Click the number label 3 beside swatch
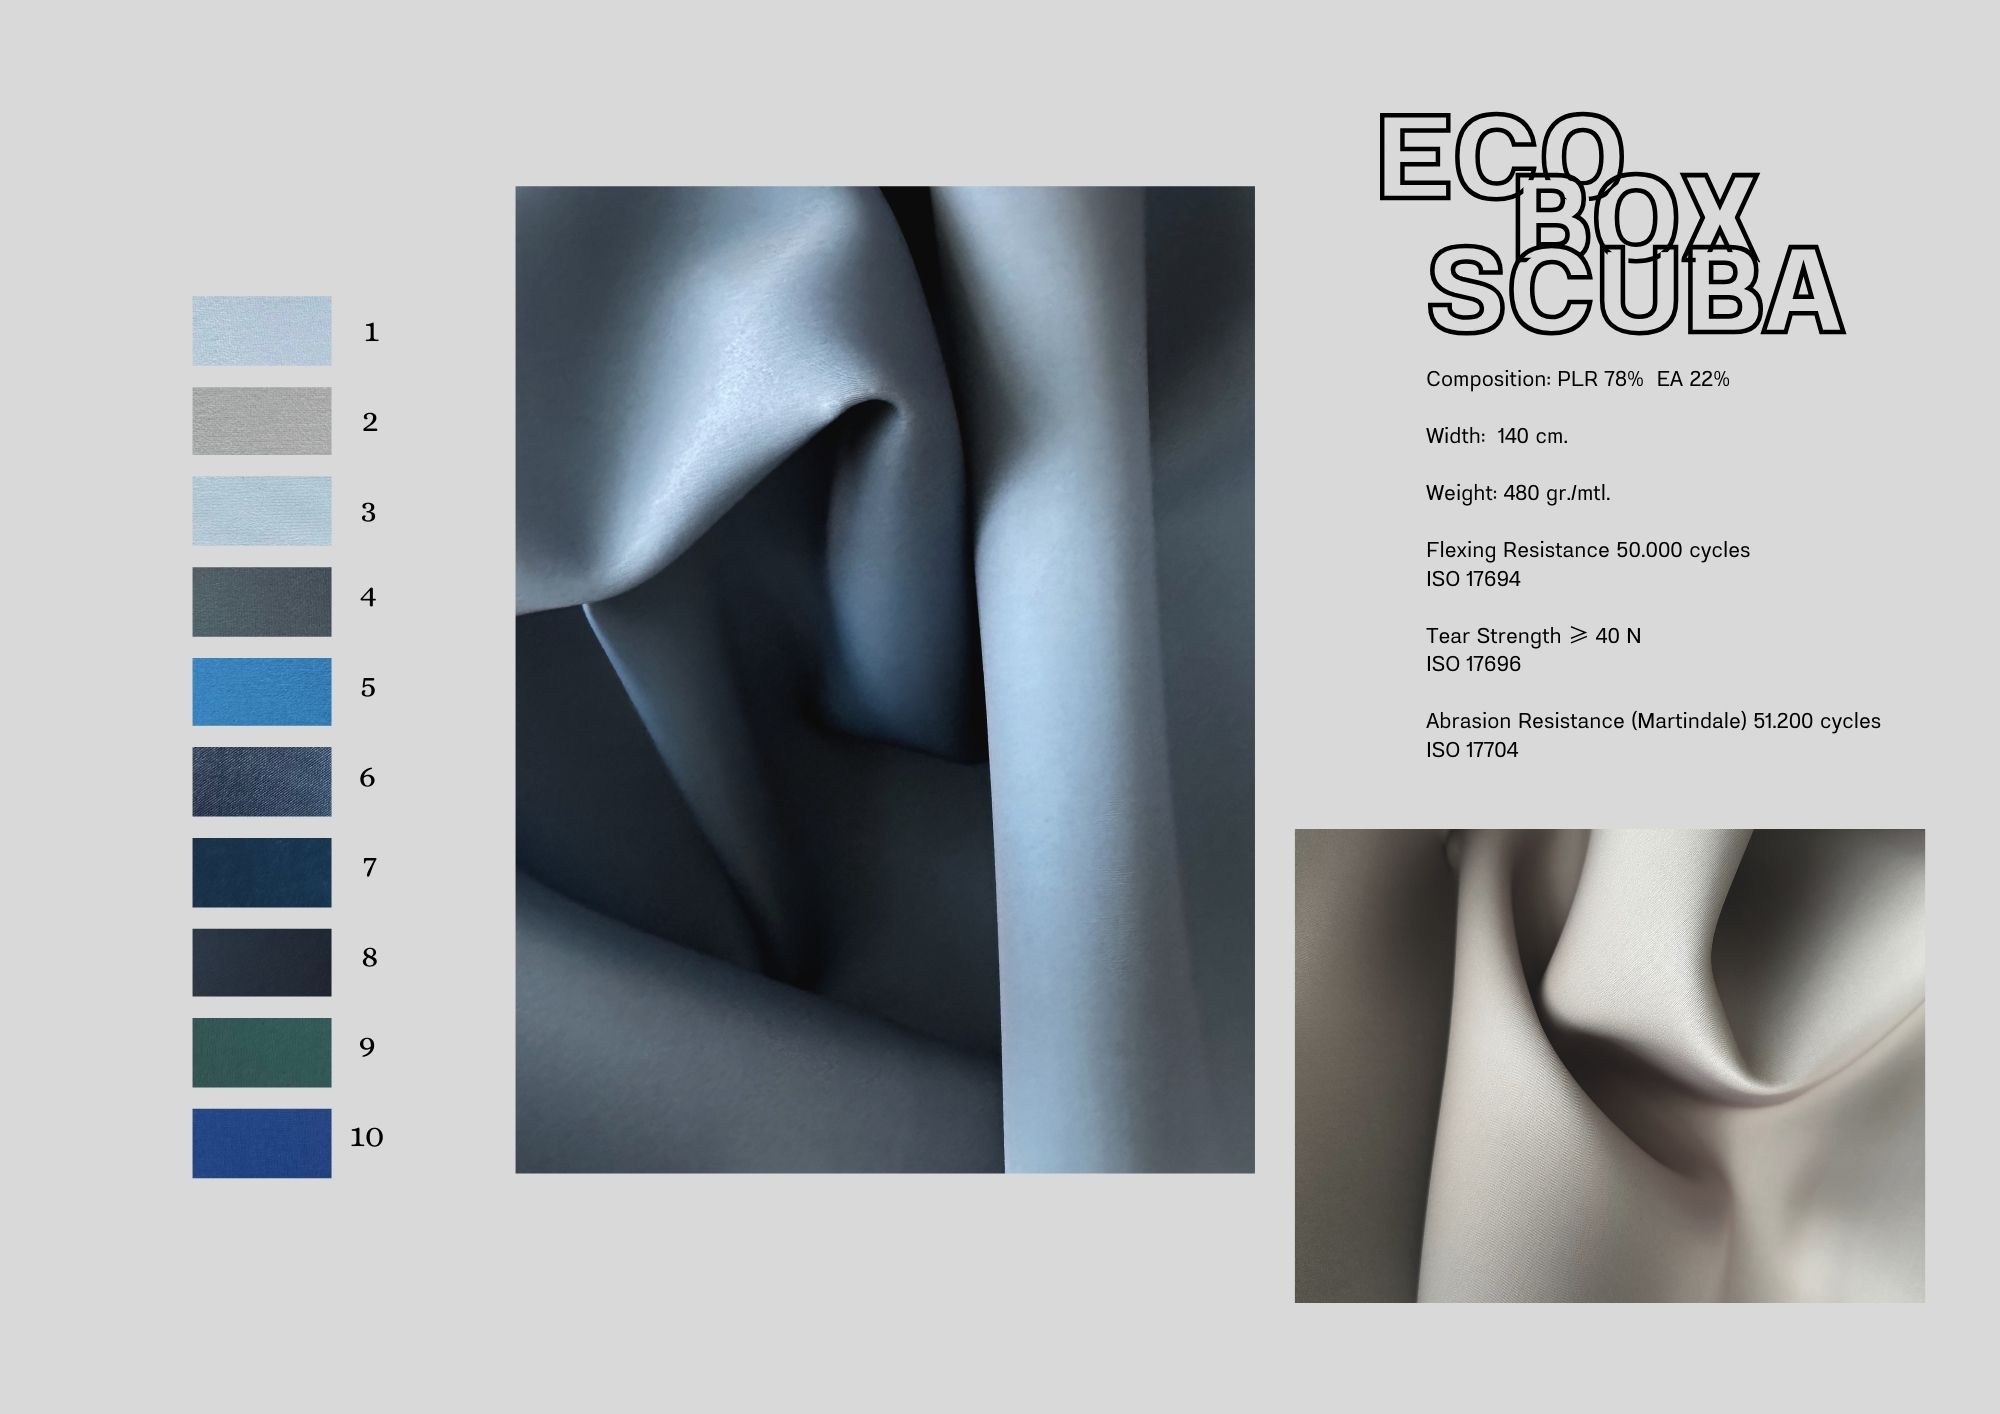The width and height of the screenshot is (2000, 1414). point(369,513)
